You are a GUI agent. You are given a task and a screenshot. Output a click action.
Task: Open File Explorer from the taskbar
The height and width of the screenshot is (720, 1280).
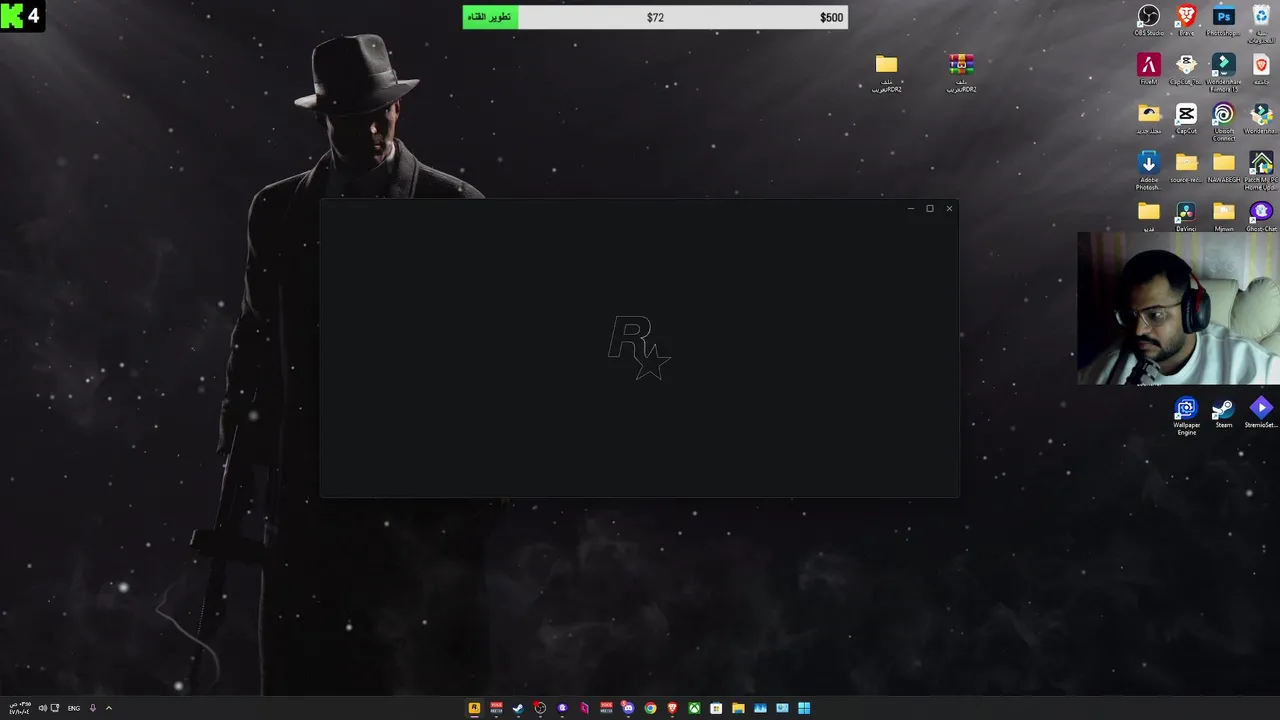738,708
